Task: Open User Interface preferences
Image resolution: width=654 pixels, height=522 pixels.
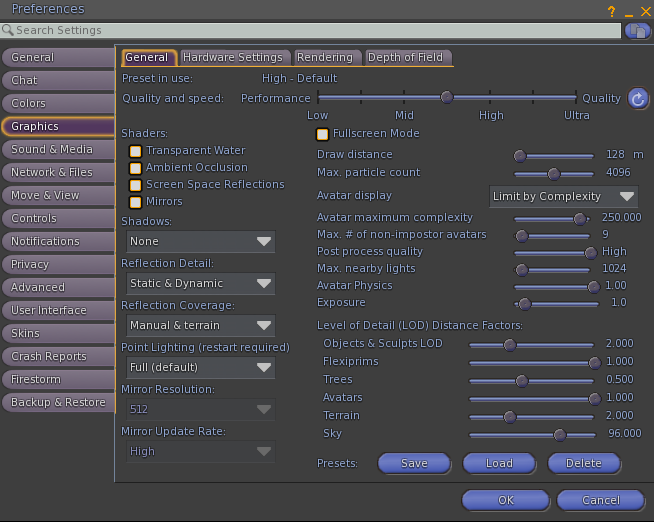Action: coord(58,310)
